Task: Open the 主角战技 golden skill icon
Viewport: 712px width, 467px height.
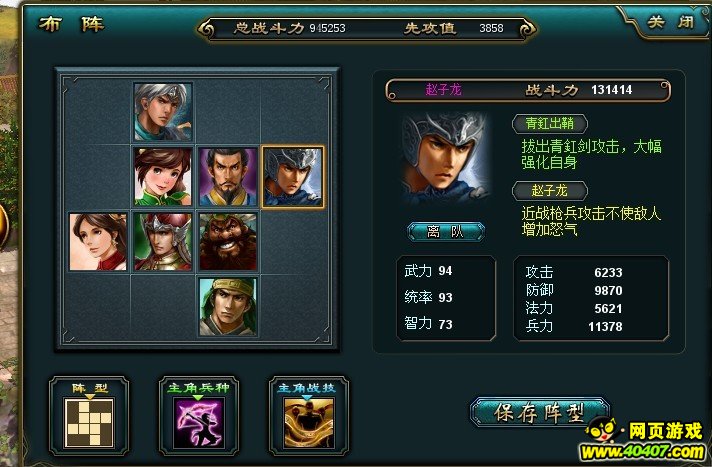Action: 309,423
